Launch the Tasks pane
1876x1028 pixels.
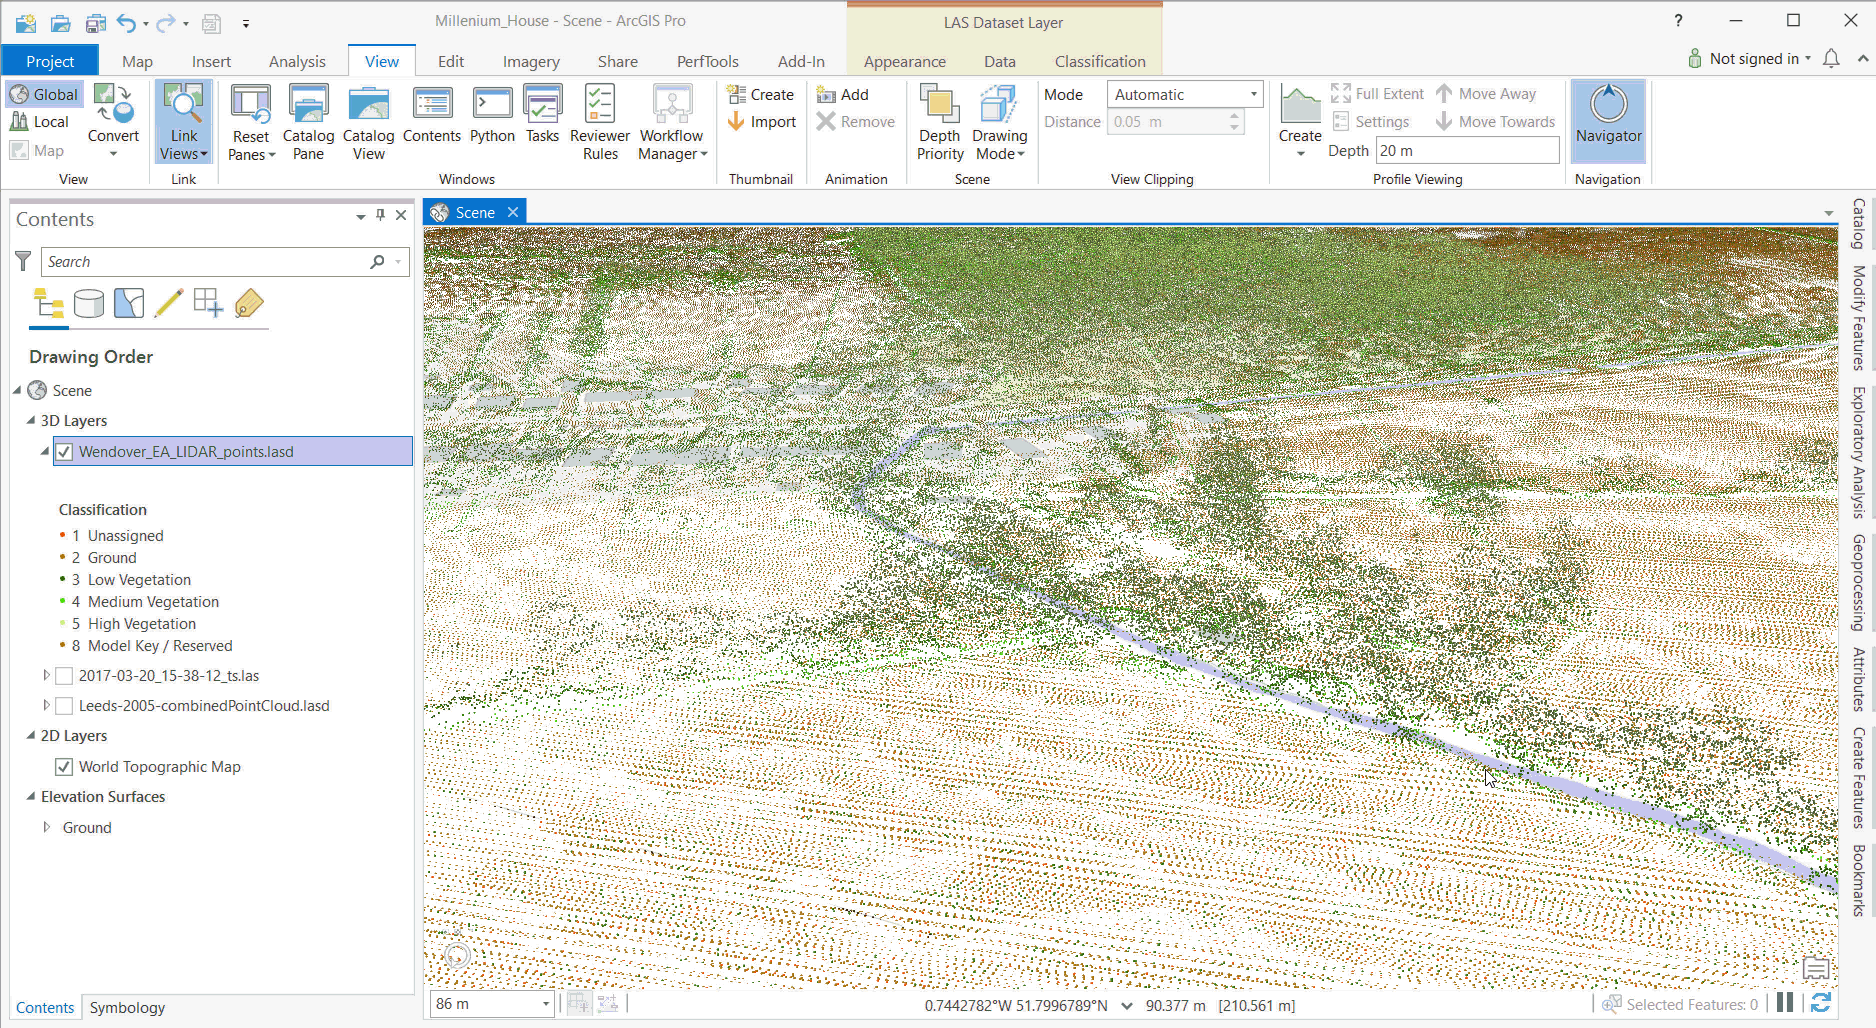click(x=543, y=120)
